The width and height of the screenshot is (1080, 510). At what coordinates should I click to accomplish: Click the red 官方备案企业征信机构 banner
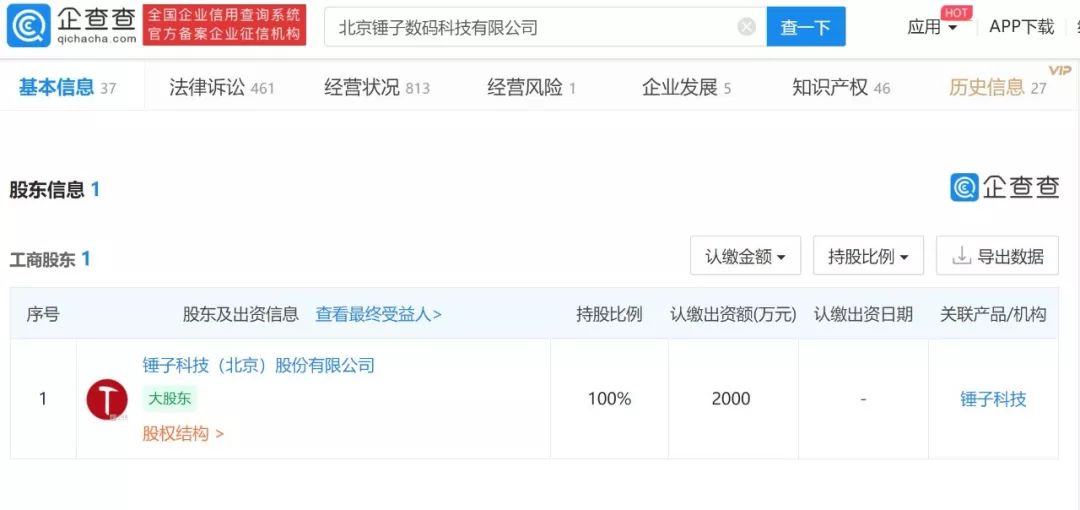[225, 25]
